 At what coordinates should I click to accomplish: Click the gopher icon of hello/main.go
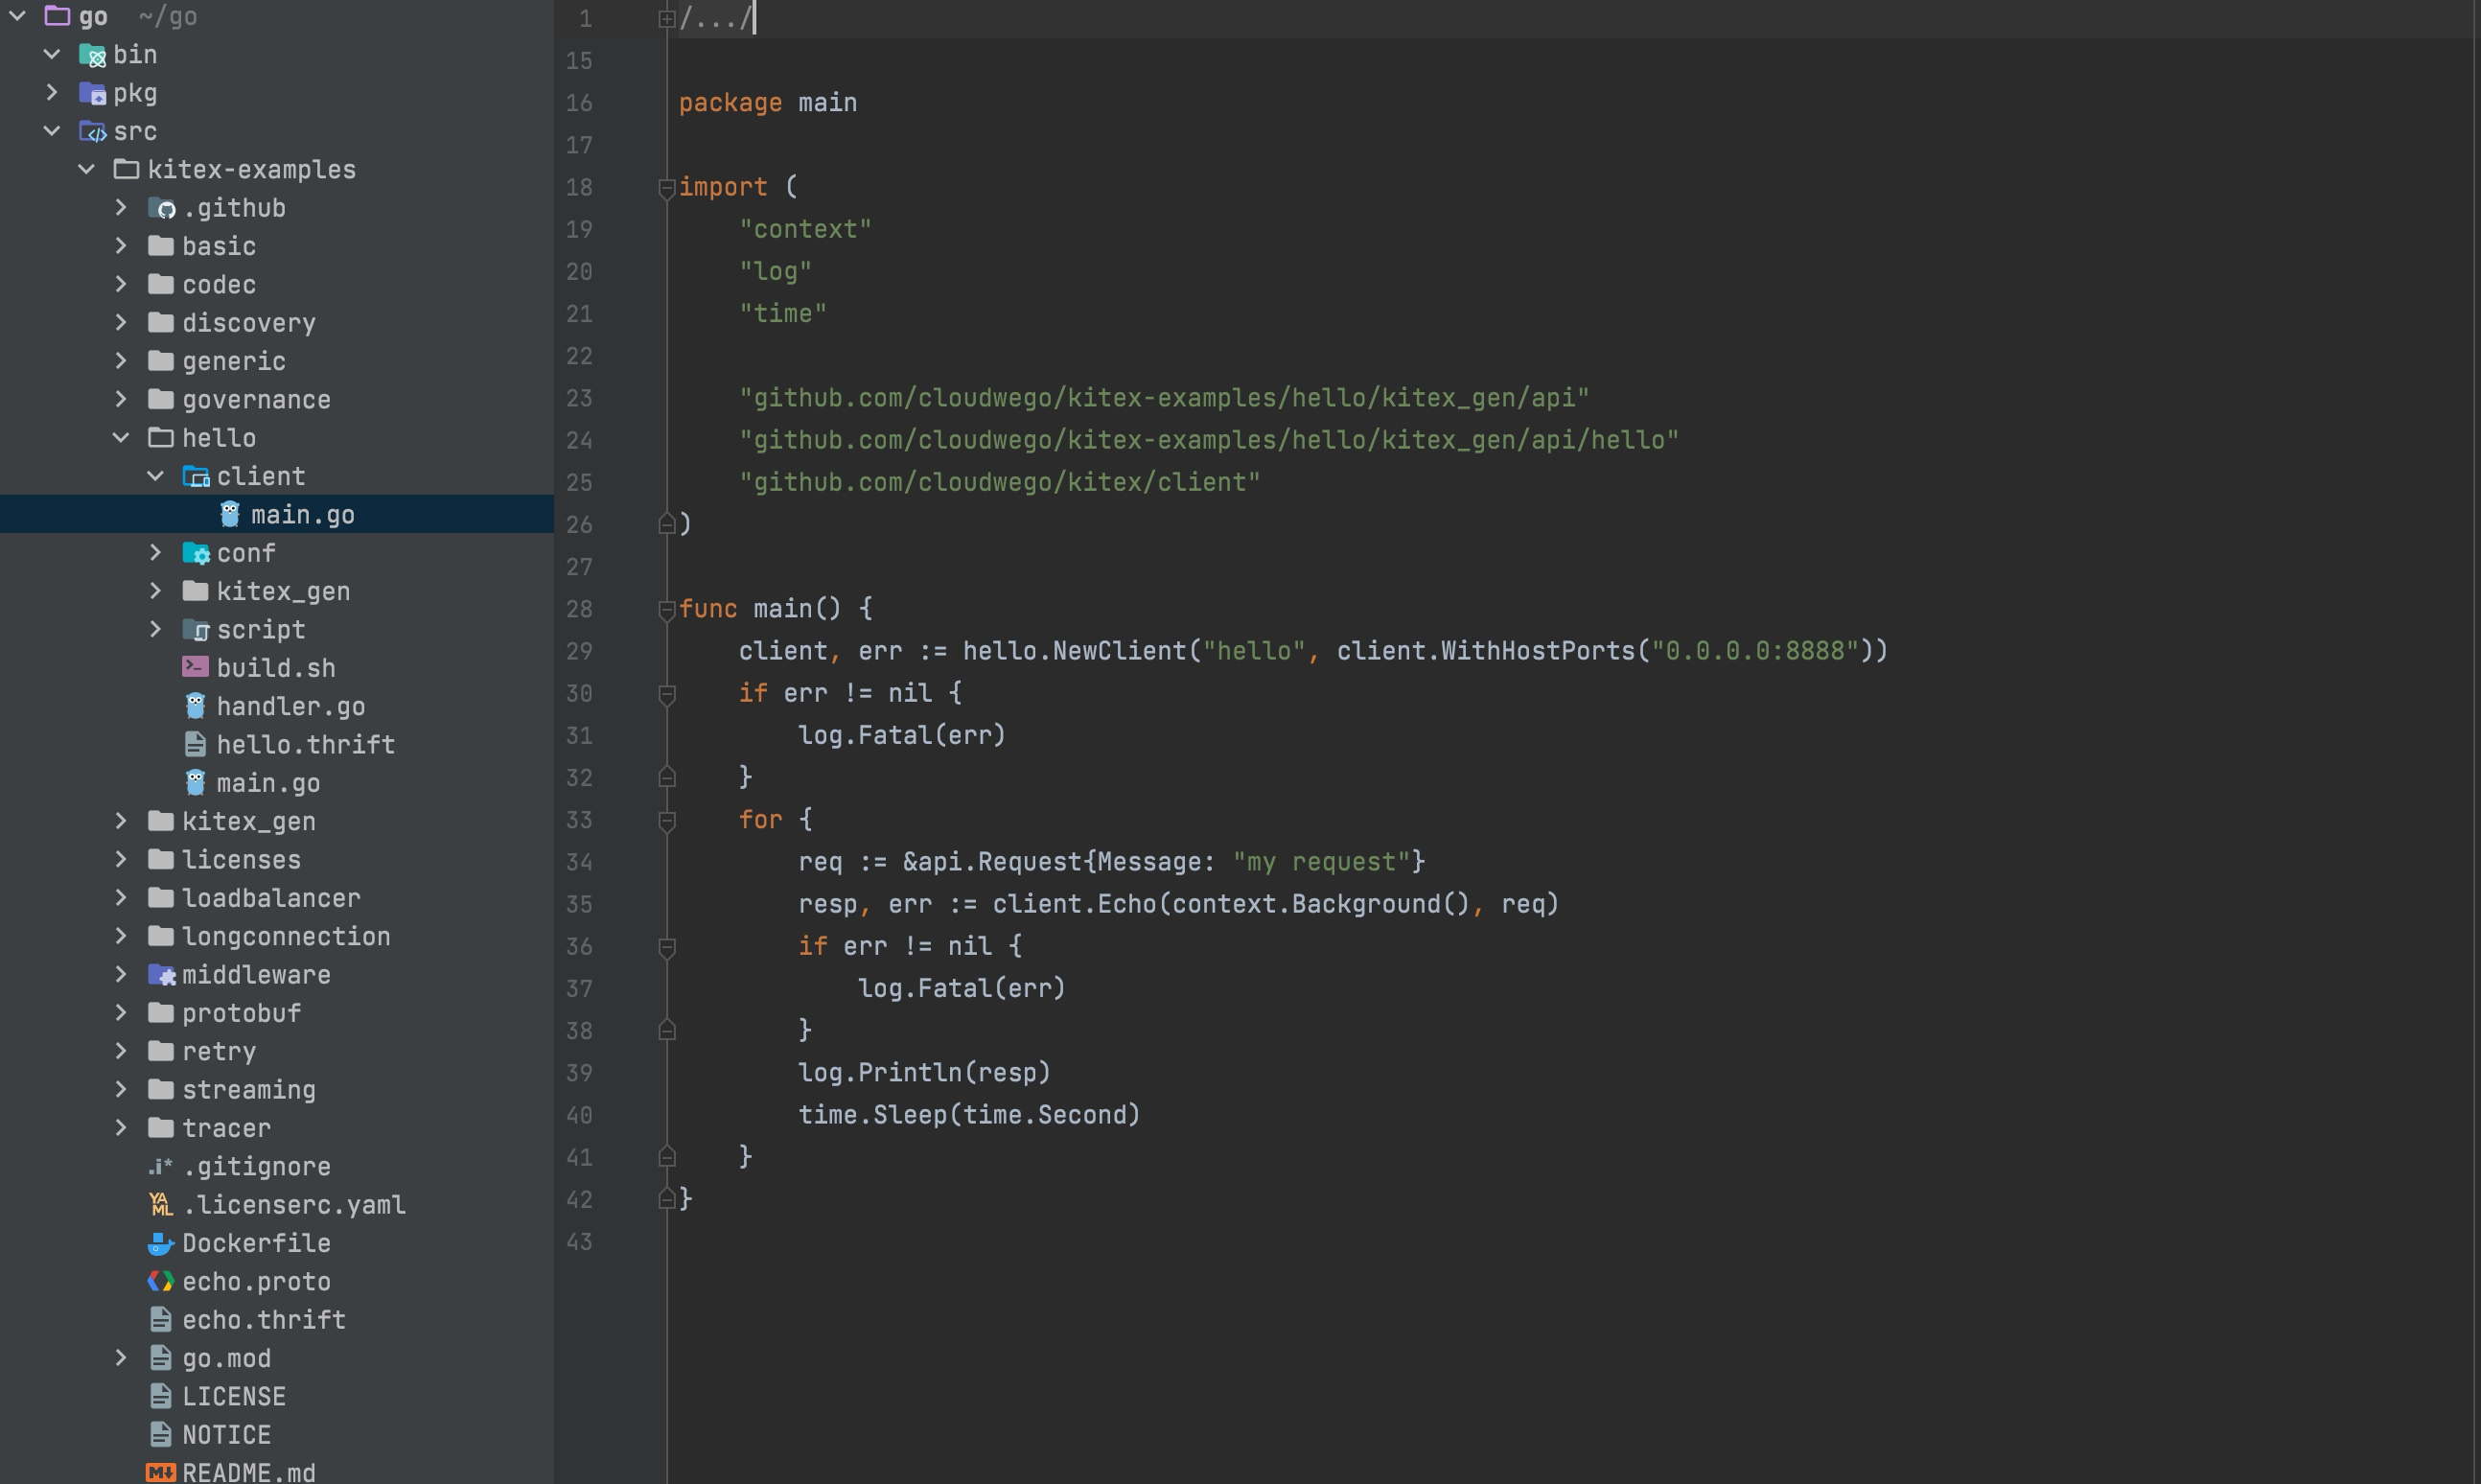coord(196,783)
